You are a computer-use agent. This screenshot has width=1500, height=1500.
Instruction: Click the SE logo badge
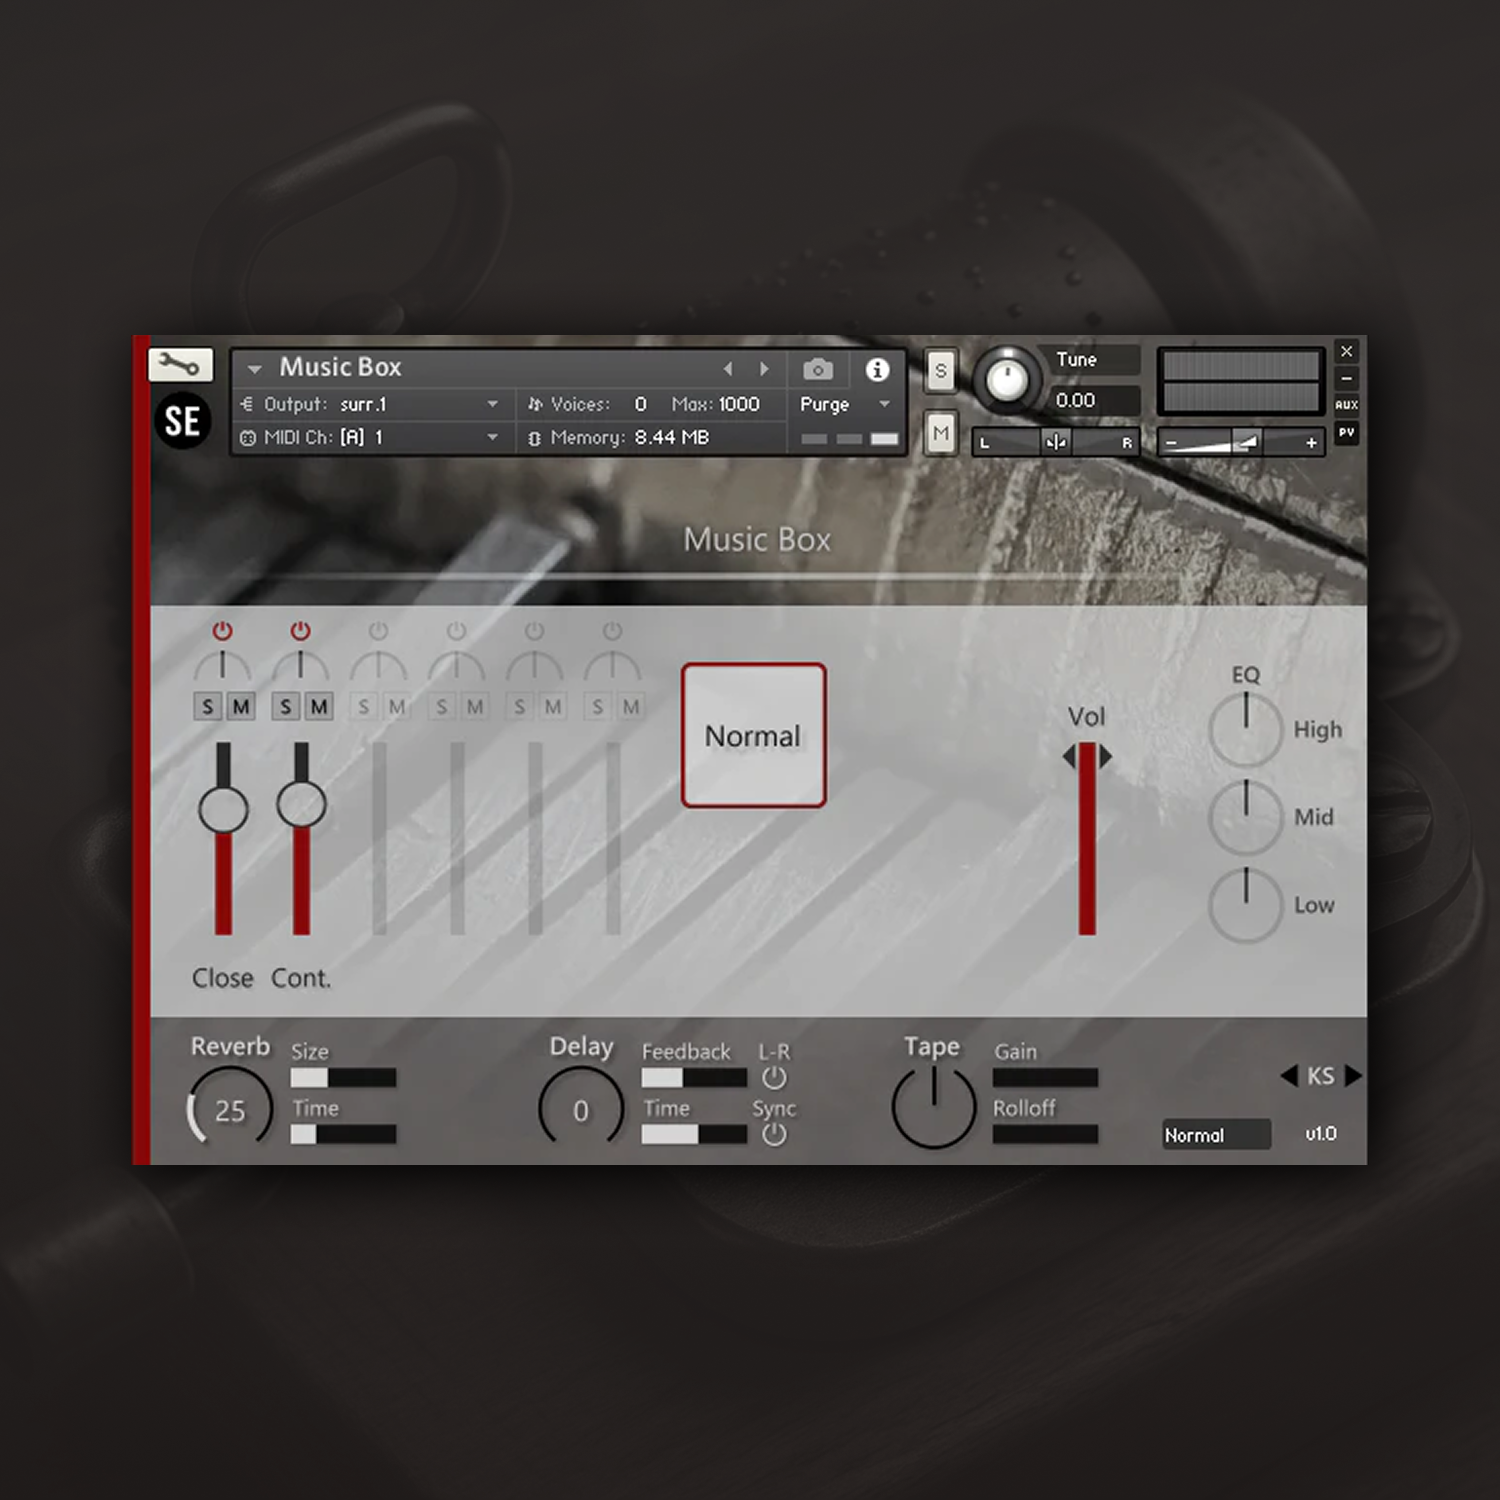point(182,421)
